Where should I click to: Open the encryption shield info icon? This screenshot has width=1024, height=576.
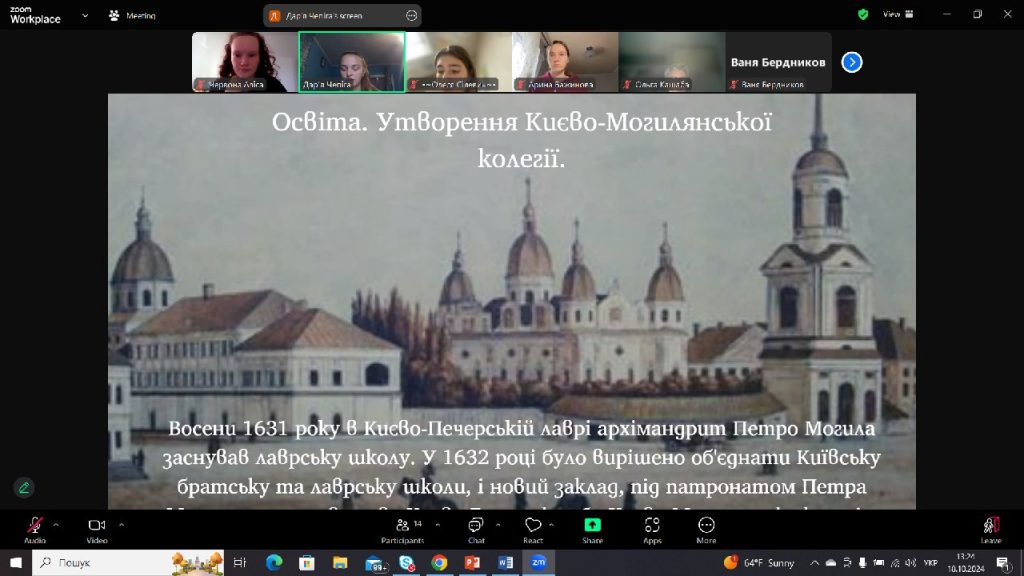pos(863,14)
